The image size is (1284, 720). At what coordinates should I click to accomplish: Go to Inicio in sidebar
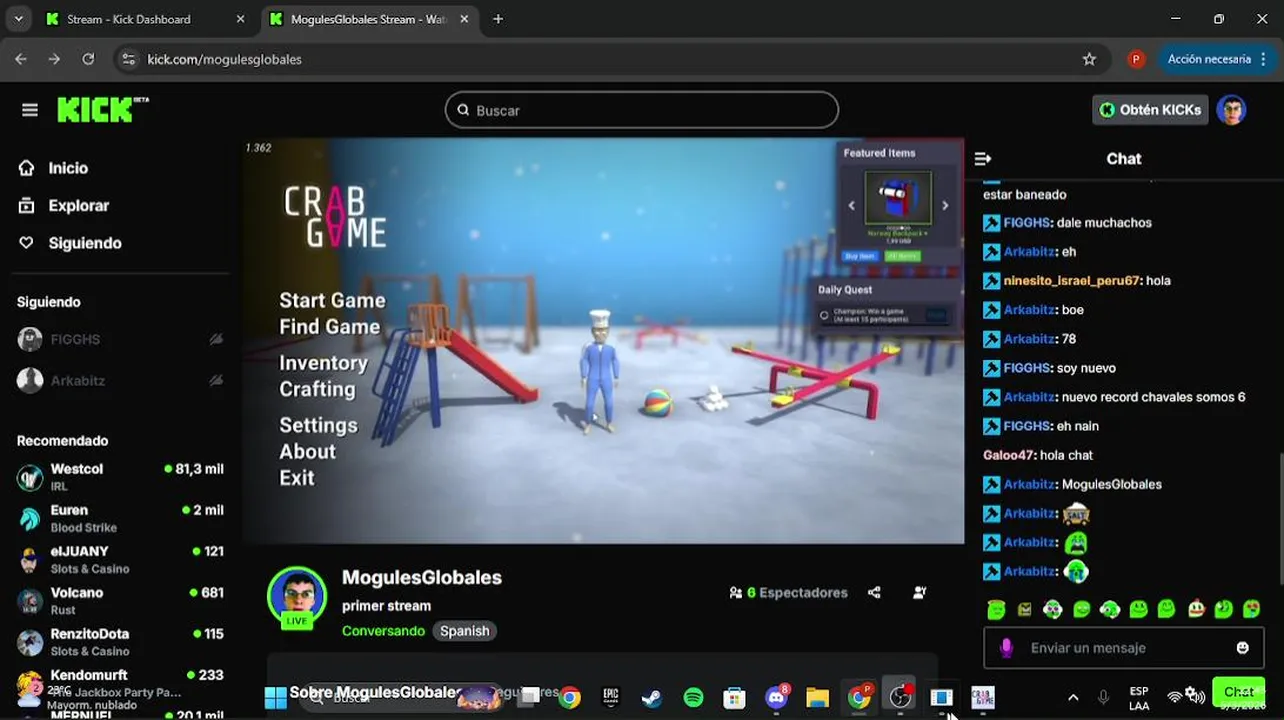click(68, 168)
